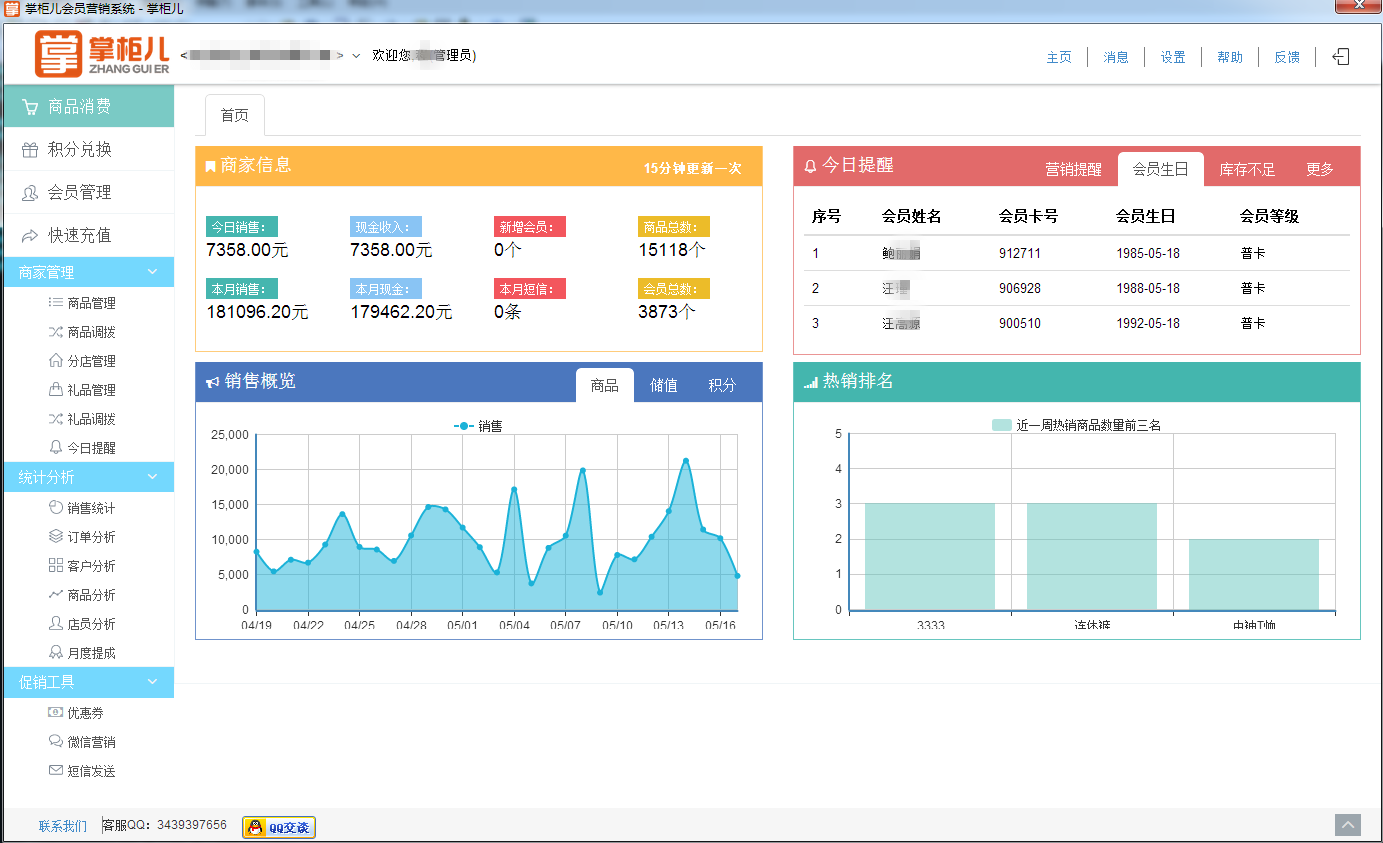
Task: Click member card number 906928
Action: (1020, 288)
